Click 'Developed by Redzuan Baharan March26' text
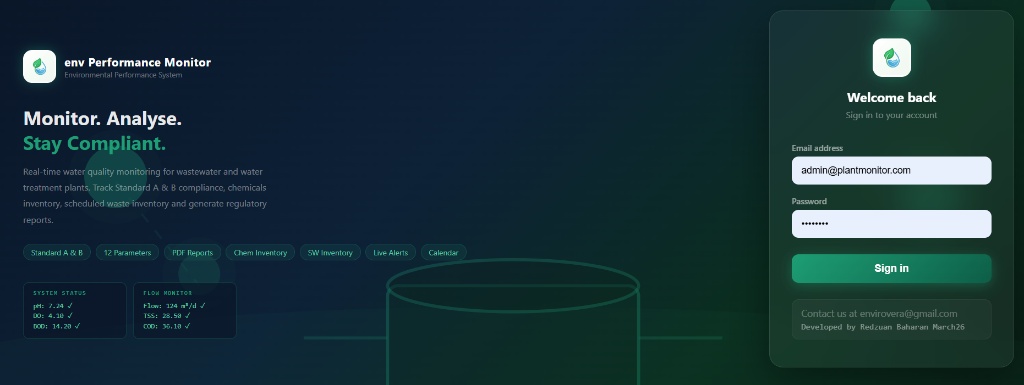Viewport: 1024px width, 385px height. 882,327
